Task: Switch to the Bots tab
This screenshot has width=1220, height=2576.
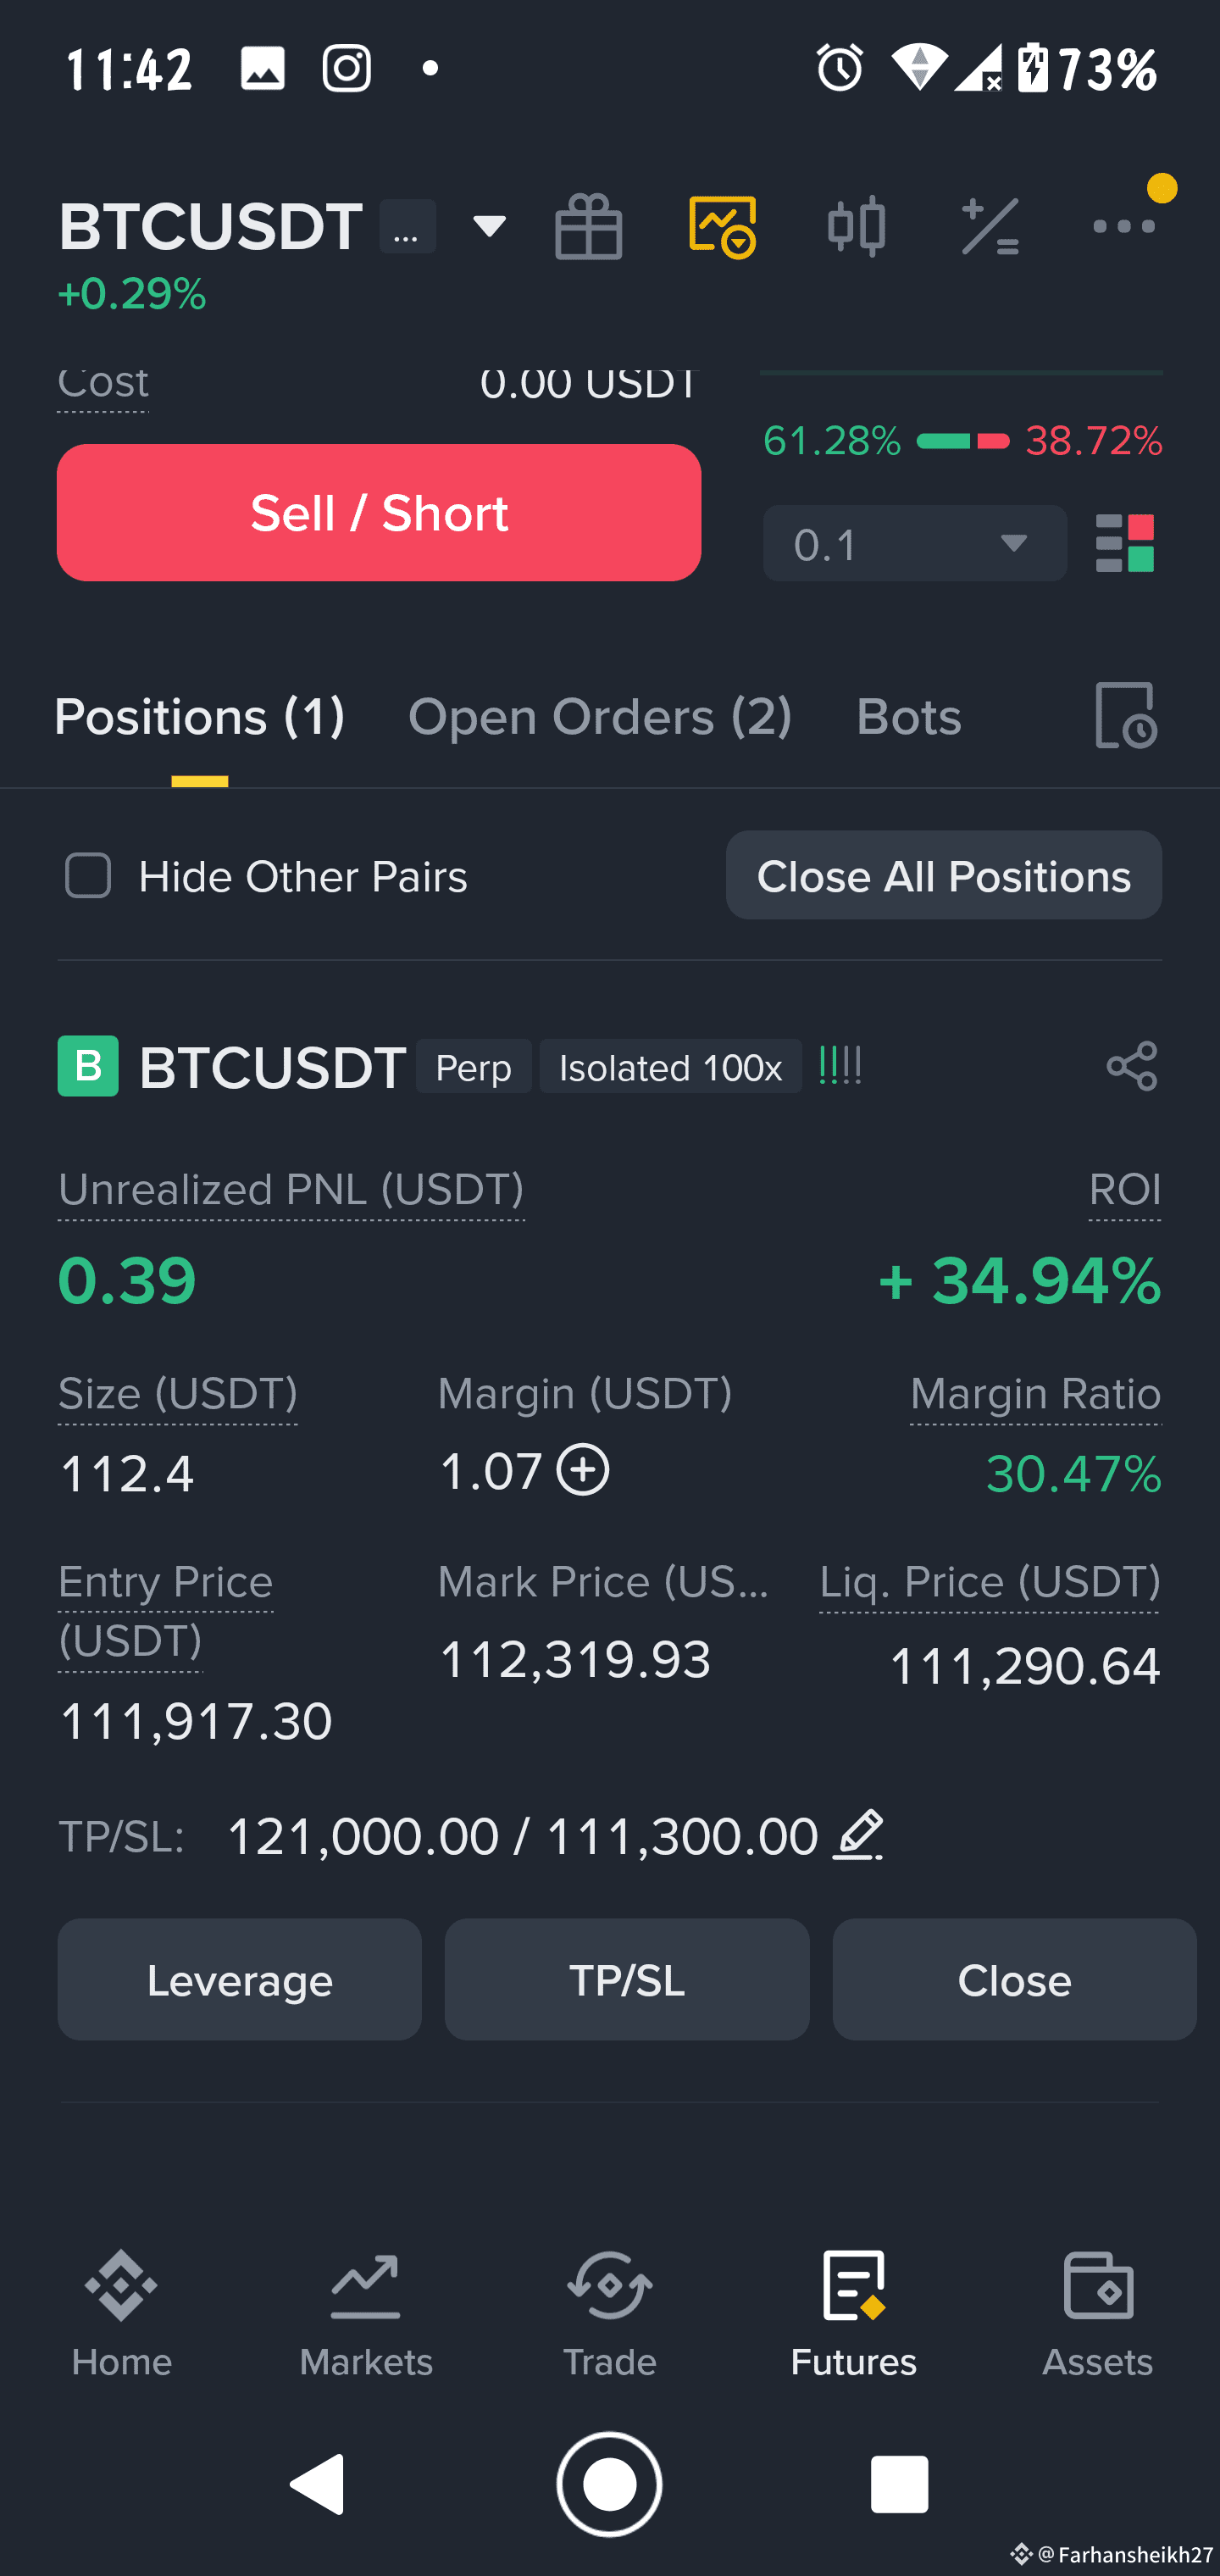Action: click(908, 717)
